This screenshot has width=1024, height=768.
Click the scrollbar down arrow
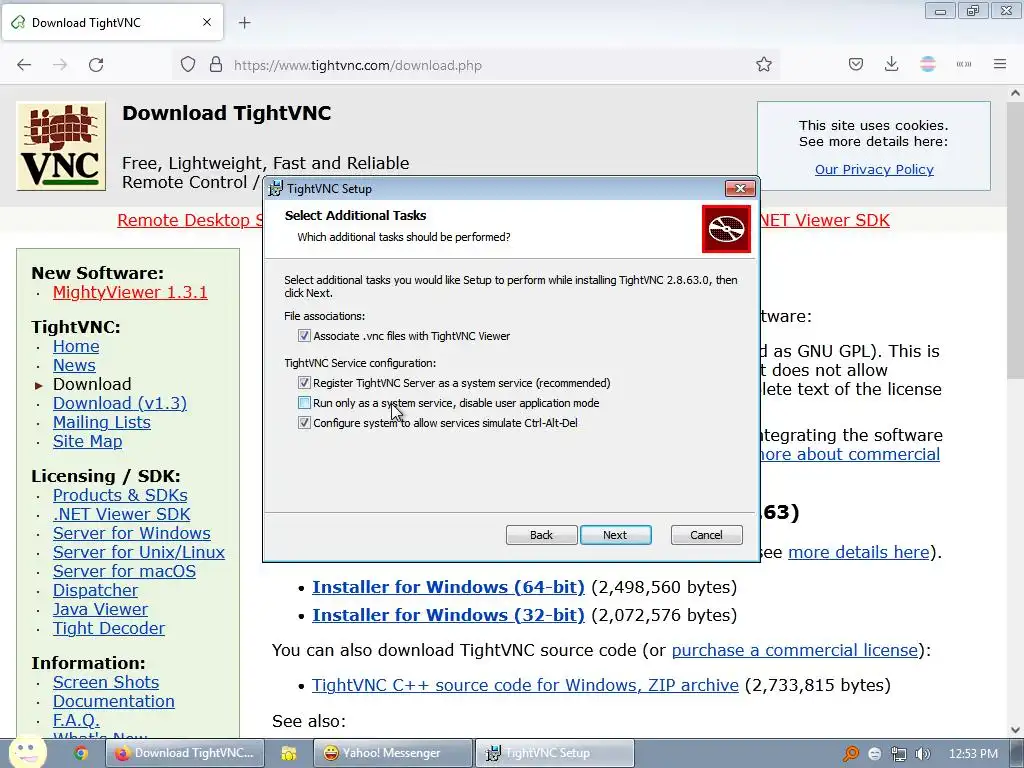(1015, 729)
